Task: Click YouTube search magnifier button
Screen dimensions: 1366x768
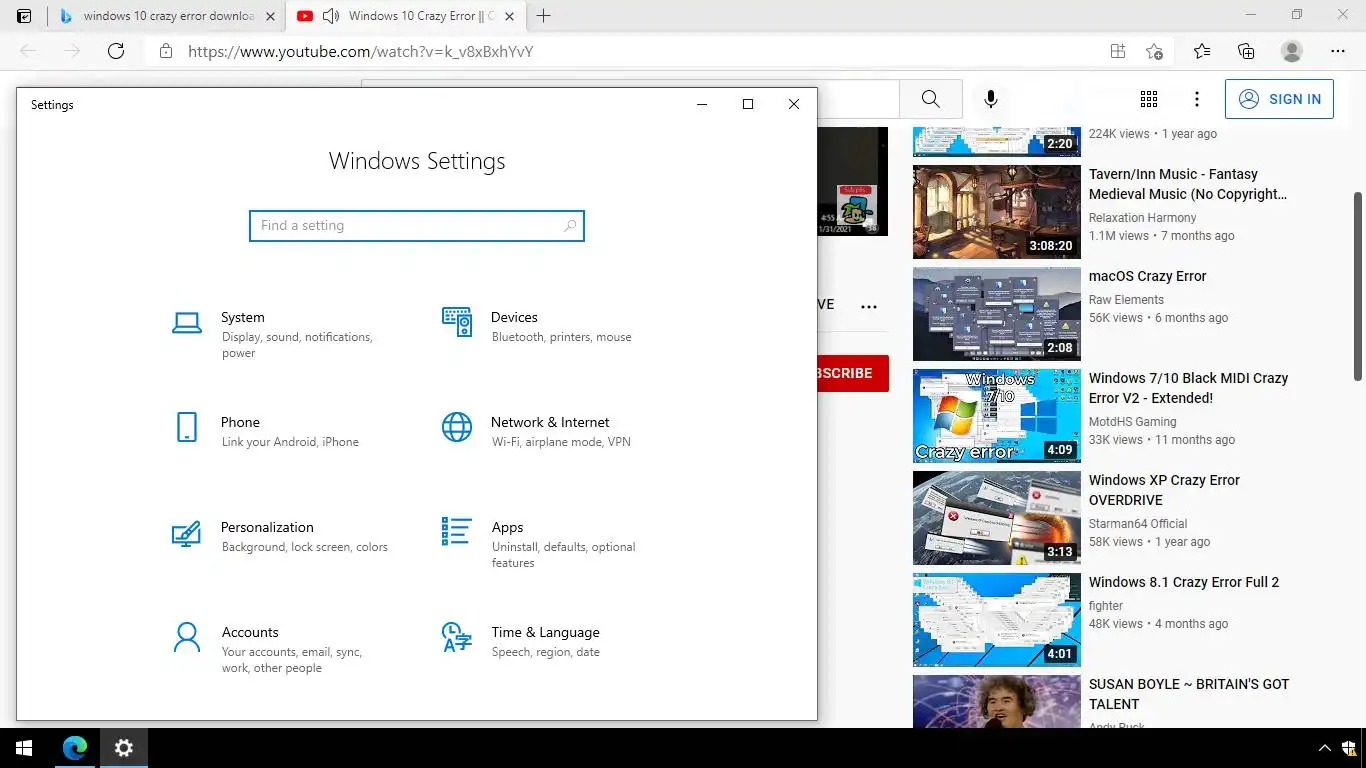Action: click(931, 99)
